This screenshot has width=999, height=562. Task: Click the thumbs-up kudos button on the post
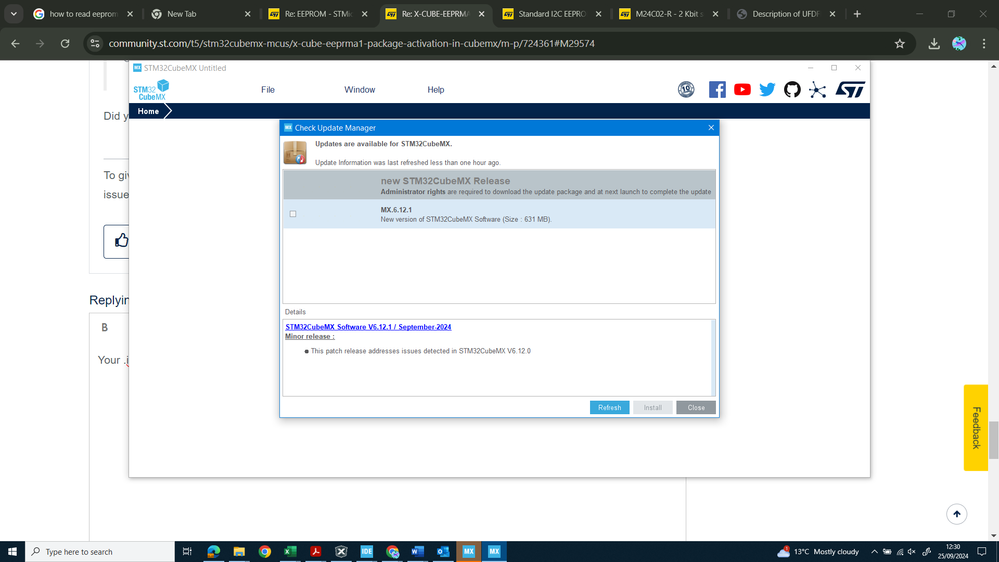pos(117,241)
